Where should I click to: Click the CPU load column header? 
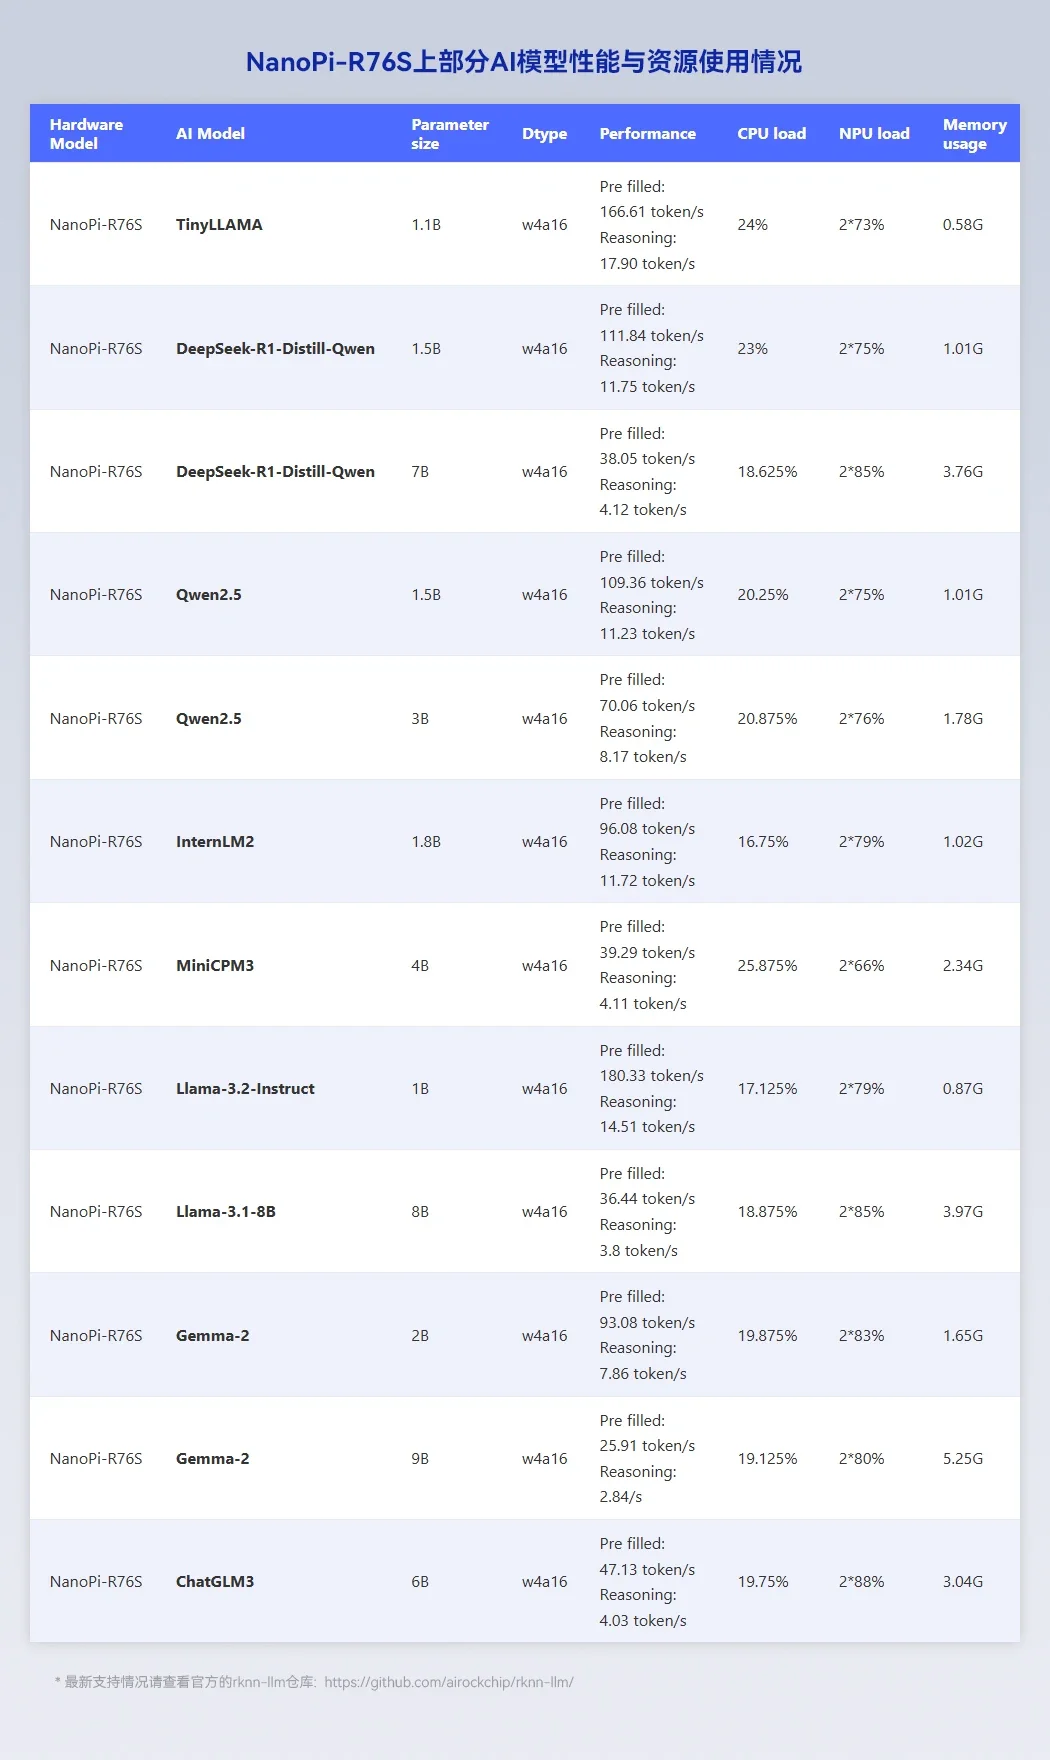point(771,134)
